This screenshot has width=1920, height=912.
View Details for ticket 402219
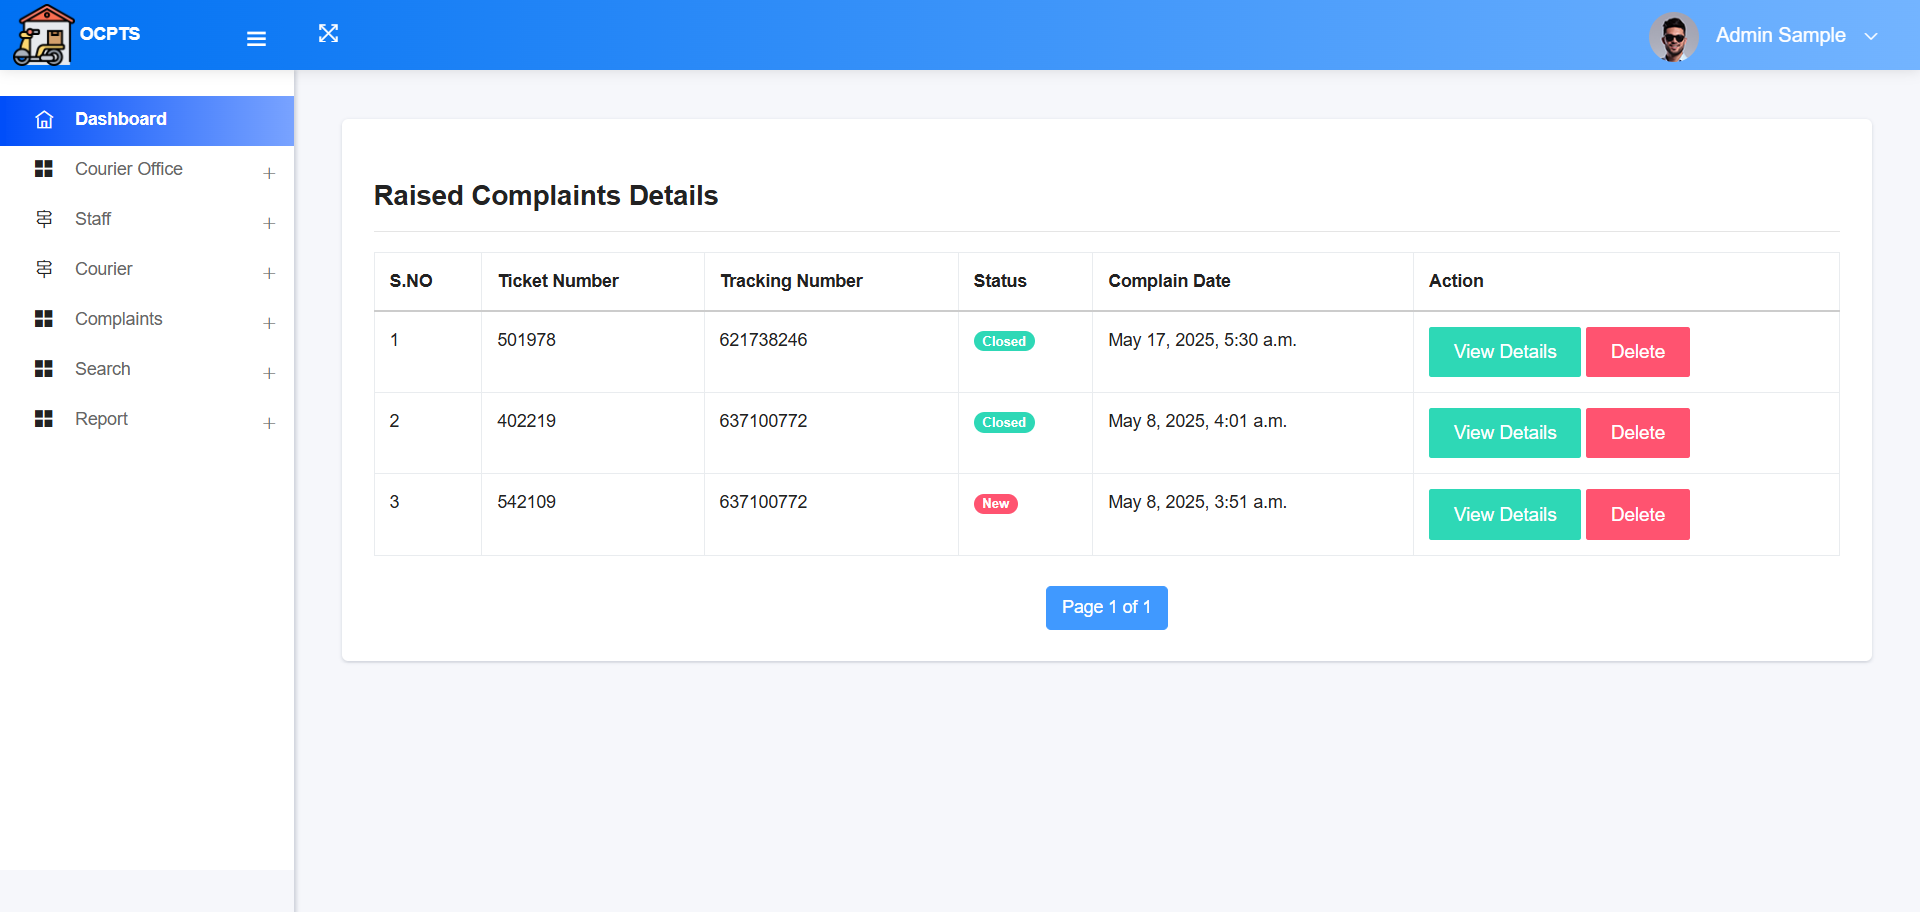(x=1504, y=433)
